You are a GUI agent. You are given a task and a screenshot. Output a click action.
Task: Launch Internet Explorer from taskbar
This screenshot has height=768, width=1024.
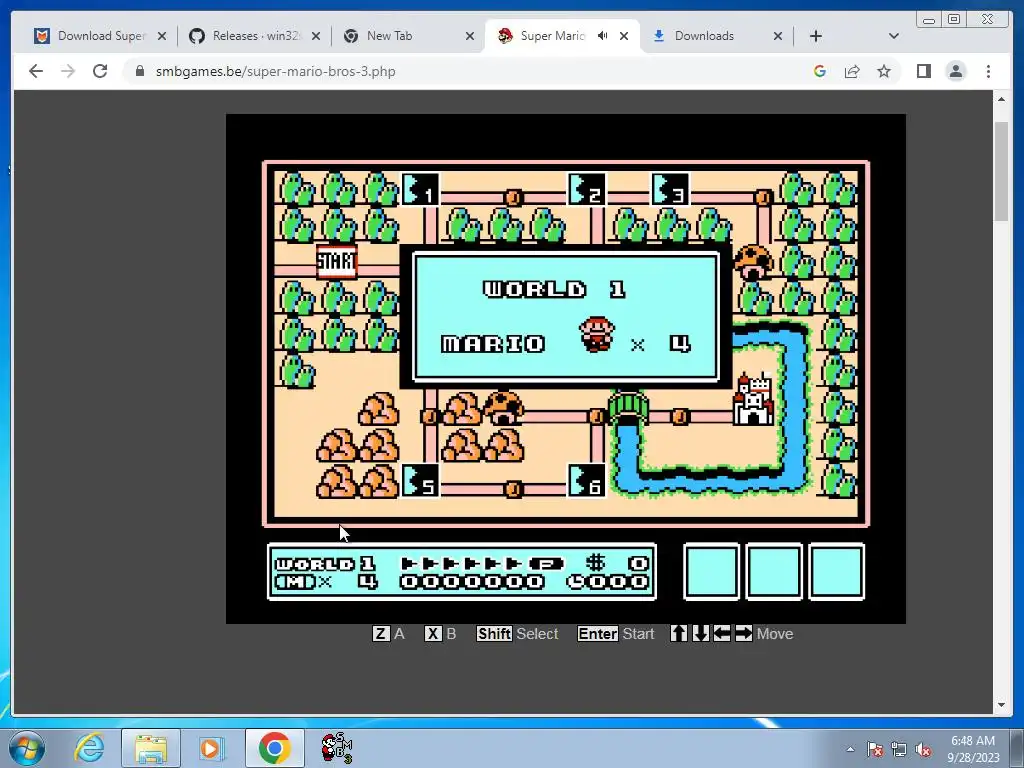[89, 748]
